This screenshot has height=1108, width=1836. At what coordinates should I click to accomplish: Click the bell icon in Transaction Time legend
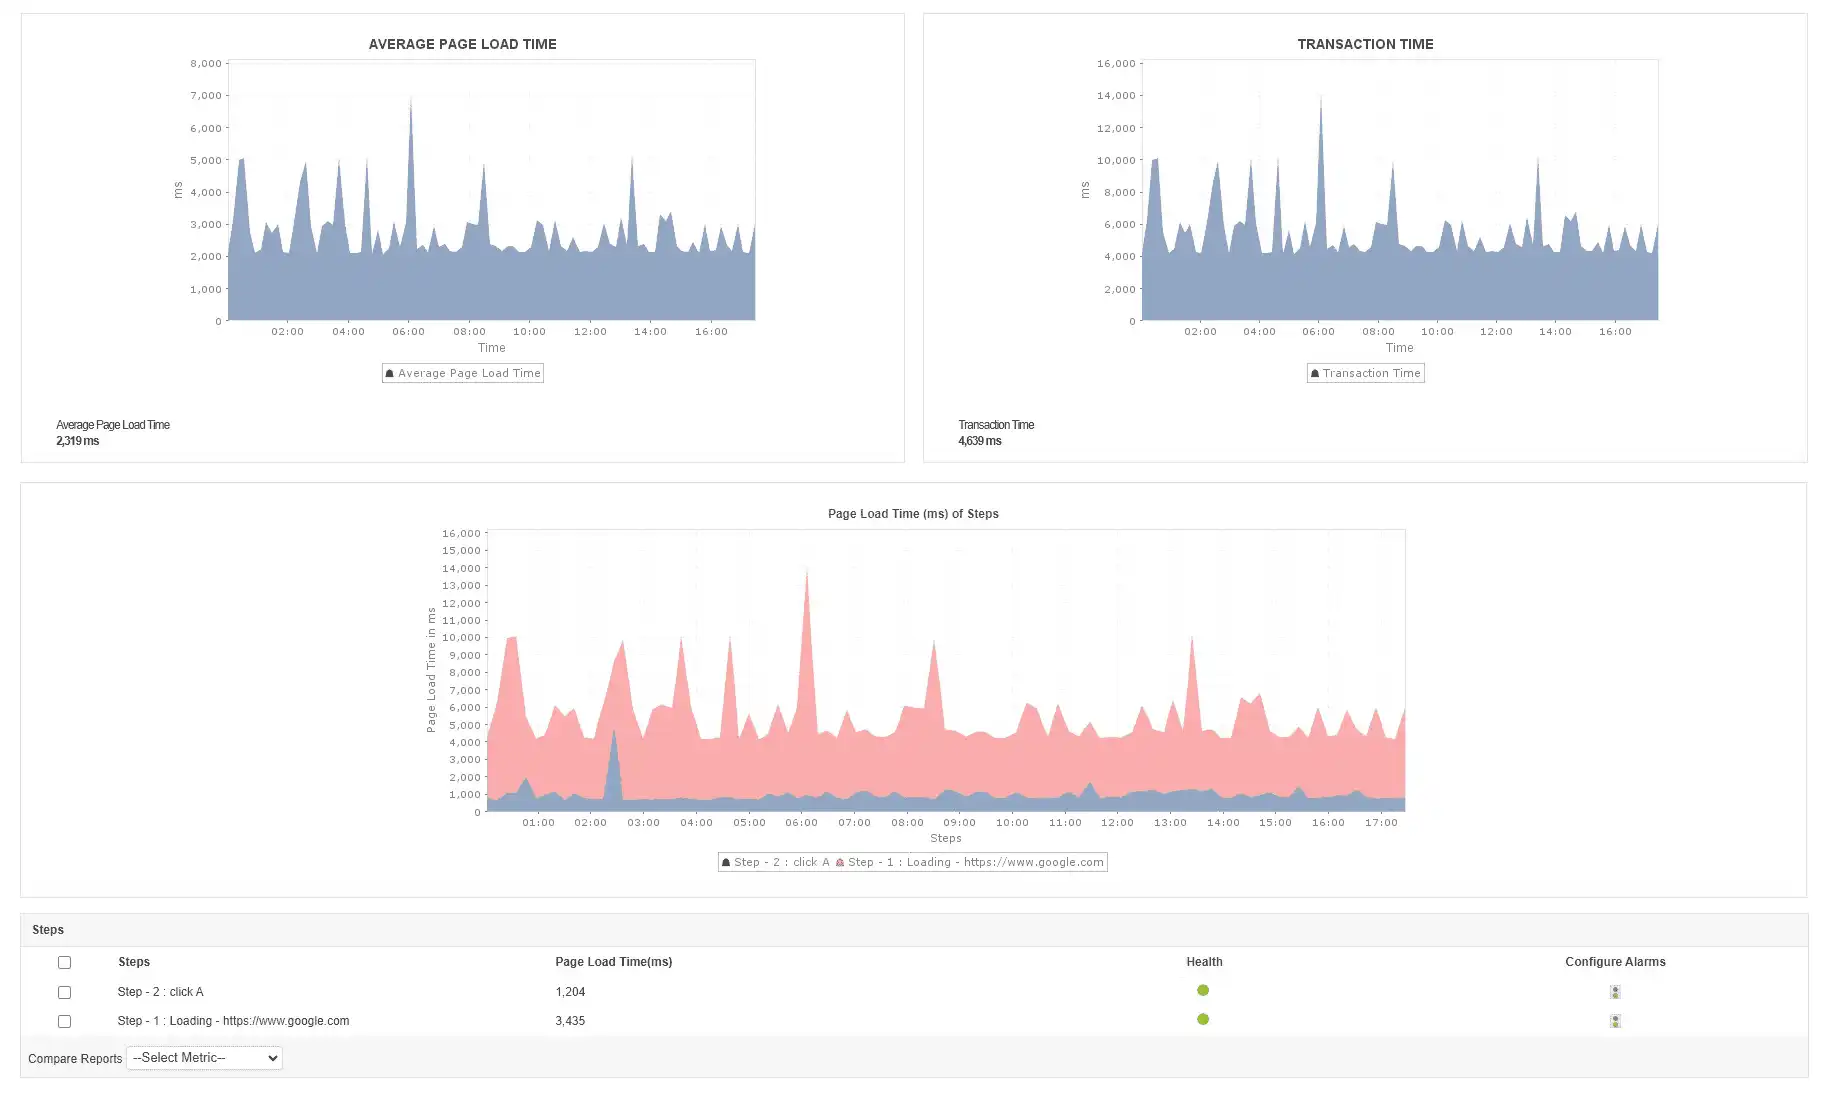tap(1316, 372)
